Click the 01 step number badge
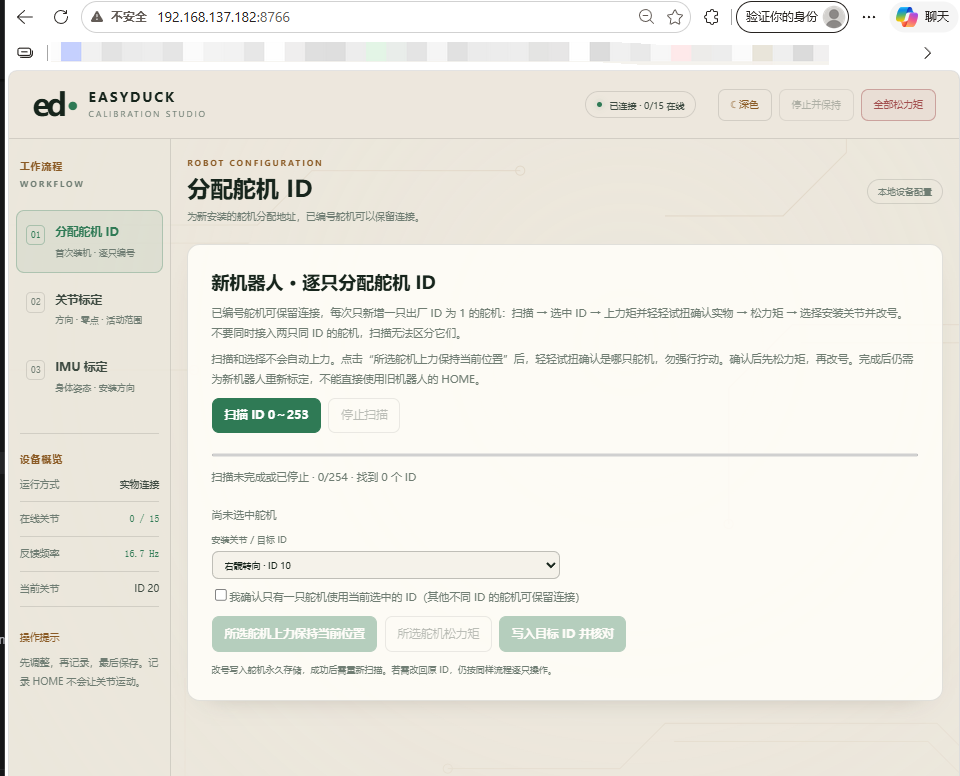The width and height of the screenshot is (960, 776). point(36,235)
